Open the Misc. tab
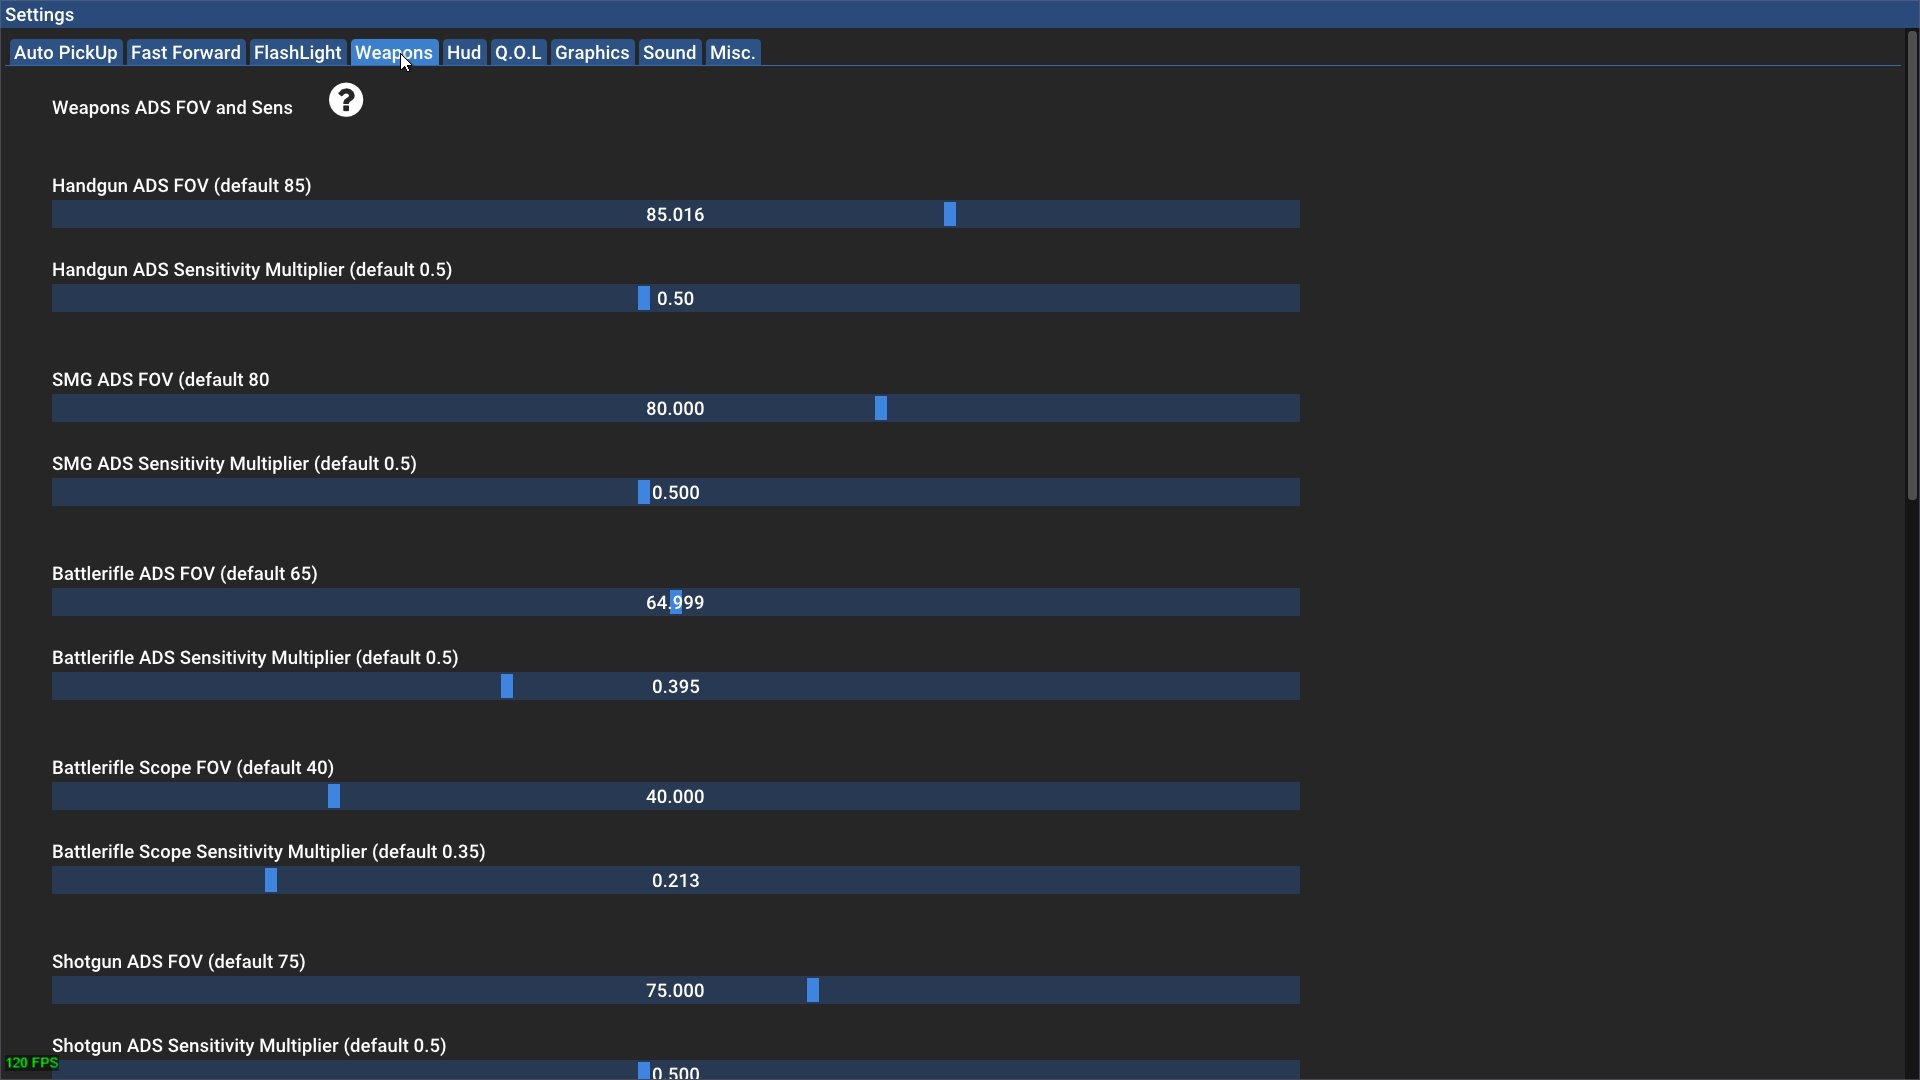Viewport: 1920px width, 1080px height. (x=732, y=53)
